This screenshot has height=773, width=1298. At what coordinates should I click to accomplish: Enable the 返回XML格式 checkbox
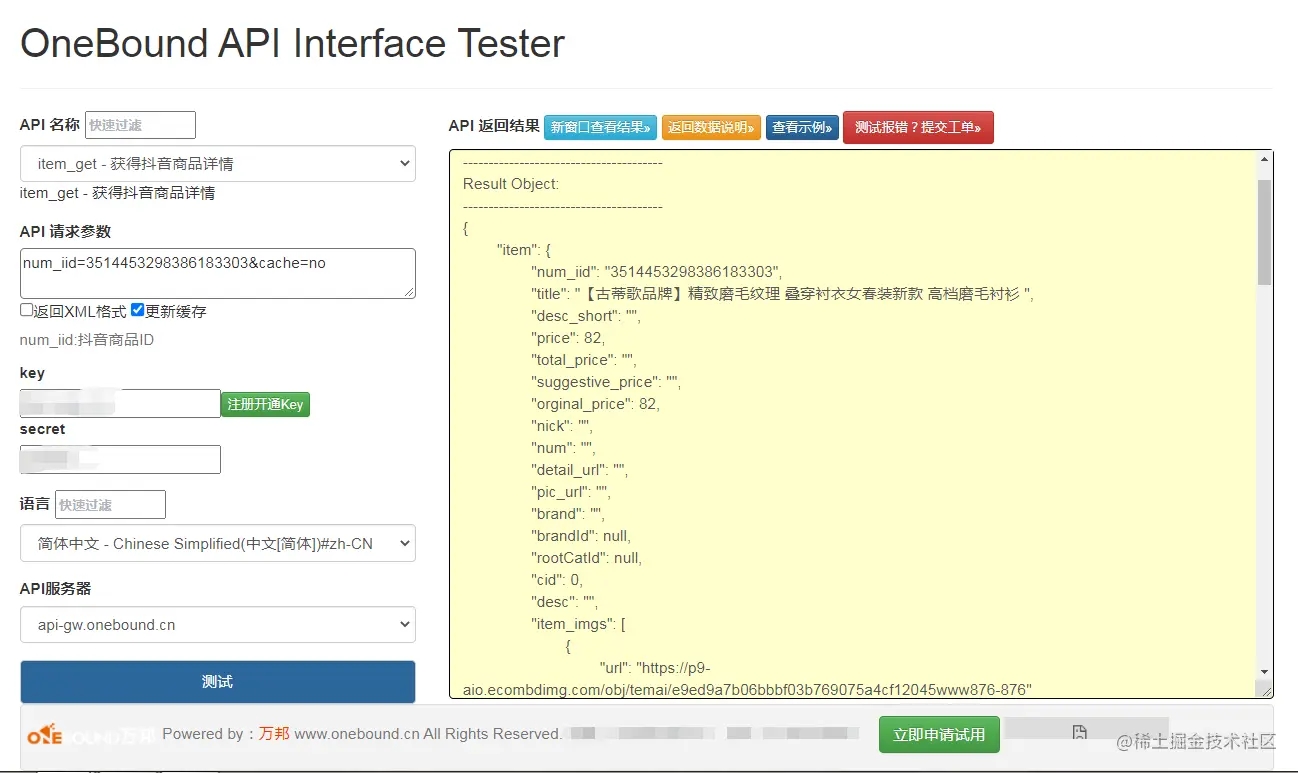tap(27, 310)
